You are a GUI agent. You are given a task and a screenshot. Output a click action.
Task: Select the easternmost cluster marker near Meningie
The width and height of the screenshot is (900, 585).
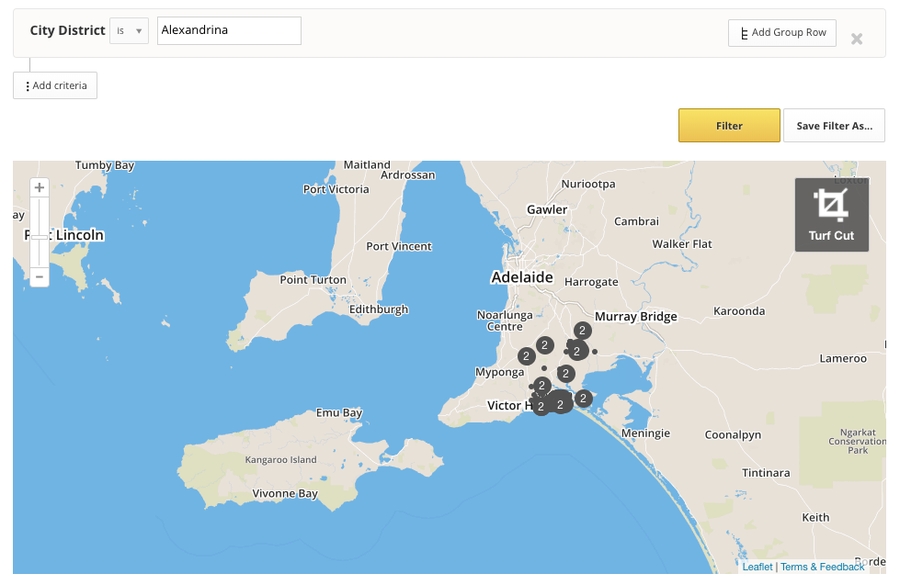click(584, 398)
